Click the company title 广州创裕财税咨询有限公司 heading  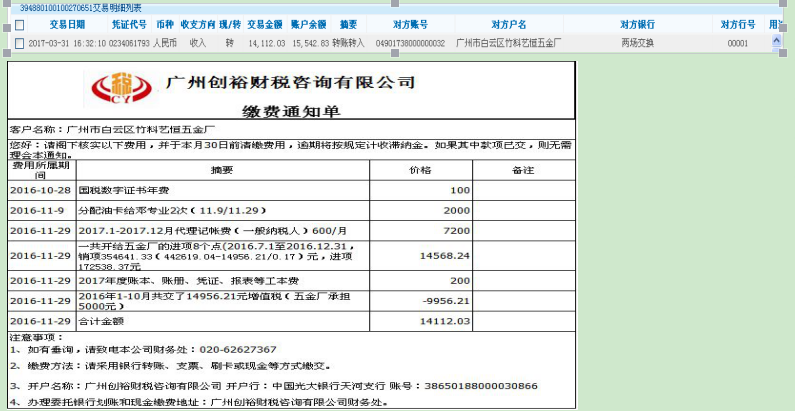291,83
